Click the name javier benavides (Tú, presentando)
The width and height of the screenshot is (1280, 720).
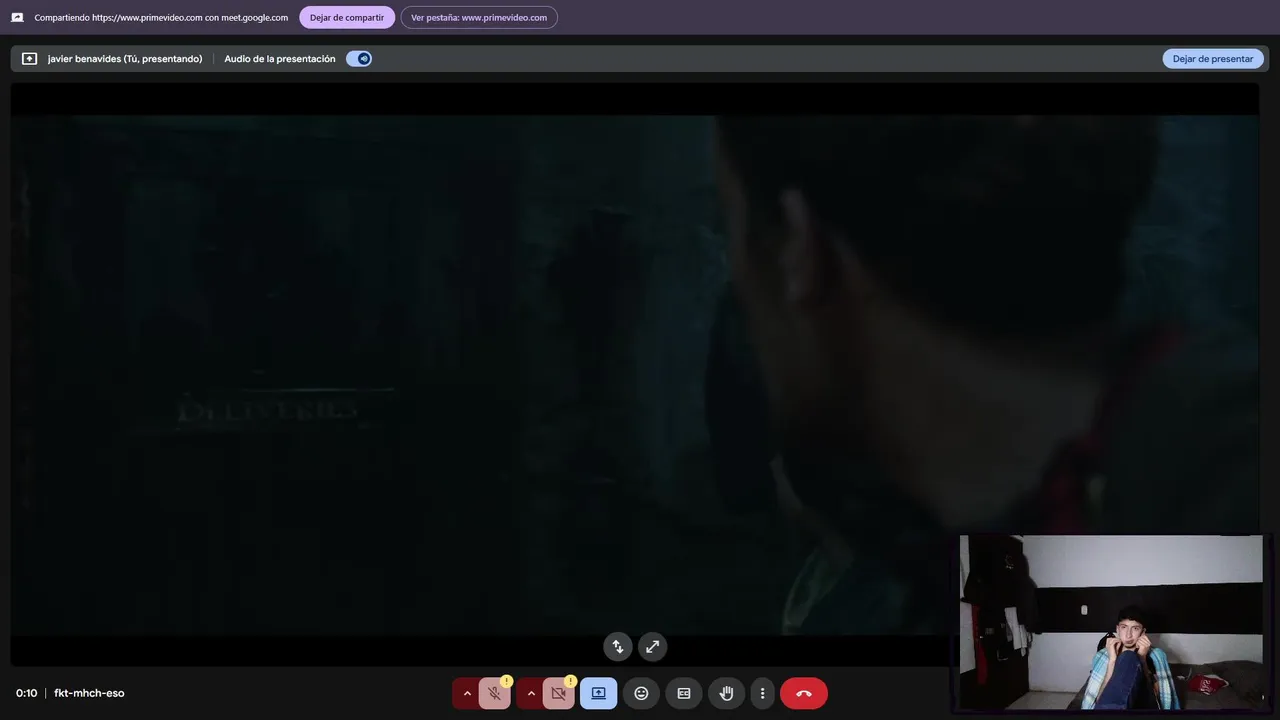(125, 59)
